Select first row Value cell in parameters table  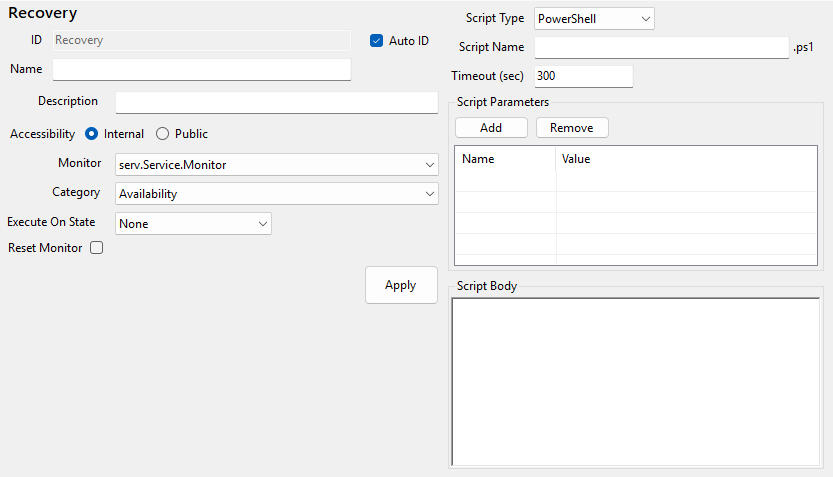686,181
